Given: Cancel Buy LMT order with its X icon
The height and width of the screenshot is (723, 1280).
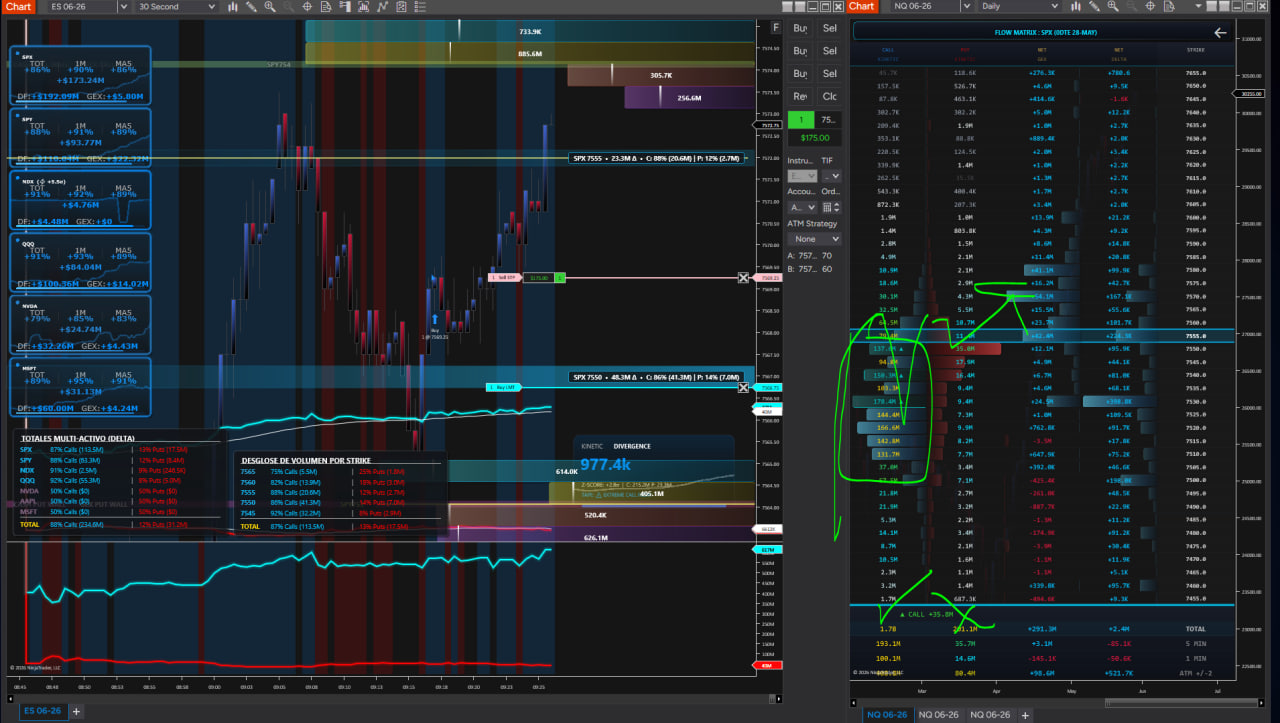Looking at the screenshot, I should 743,387.
